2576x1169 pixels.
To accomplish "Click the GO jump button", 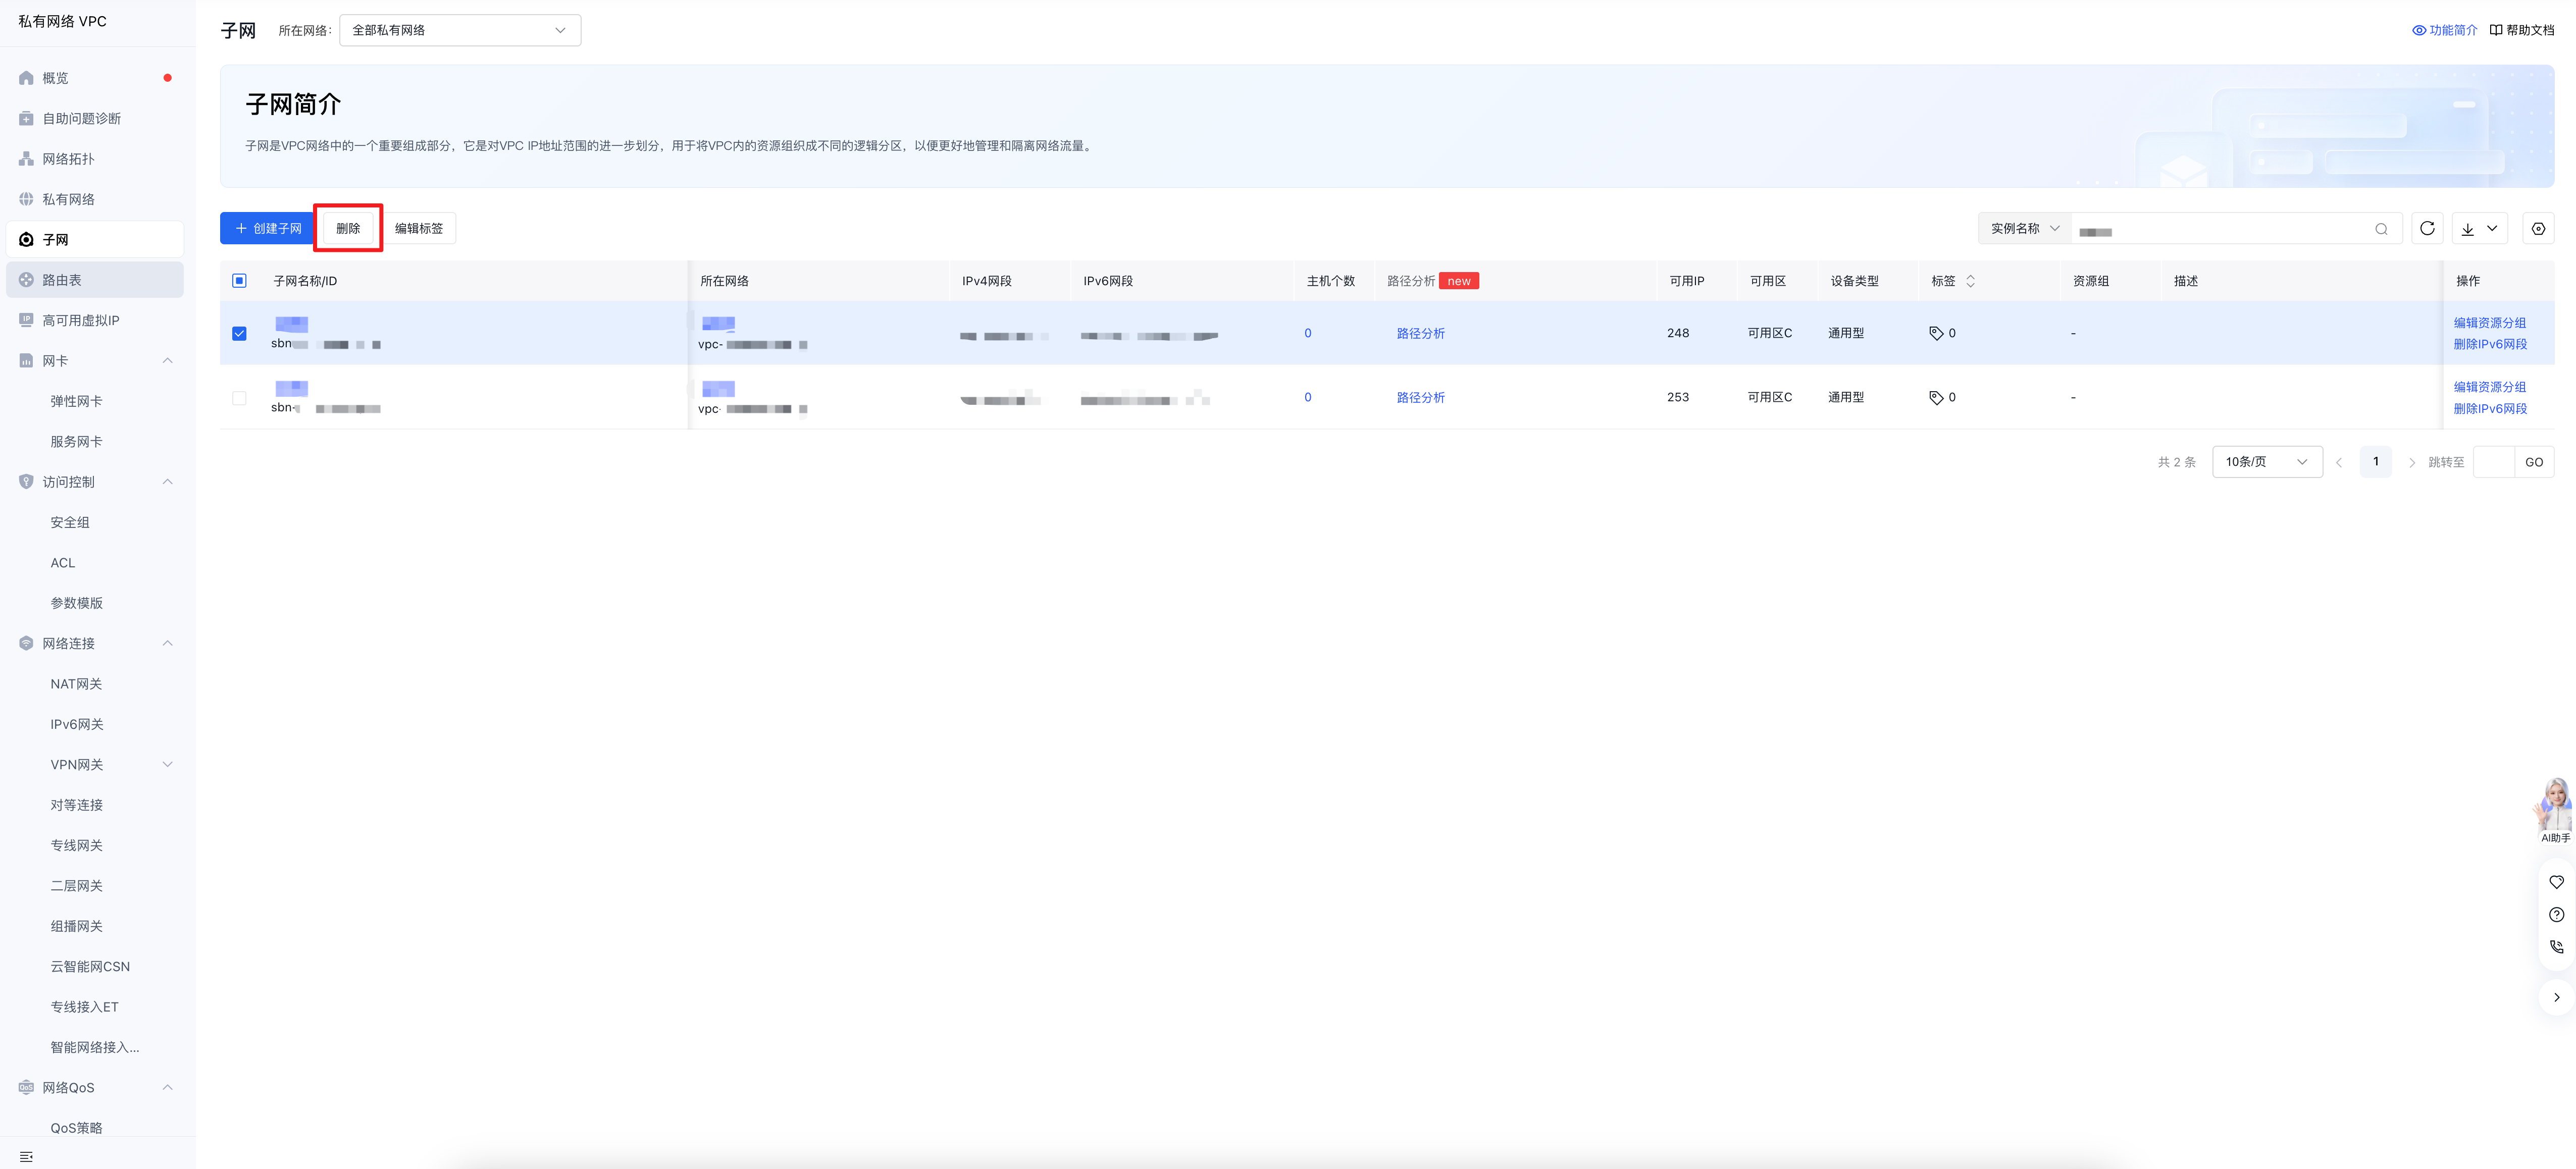I will click(2534, 462).
